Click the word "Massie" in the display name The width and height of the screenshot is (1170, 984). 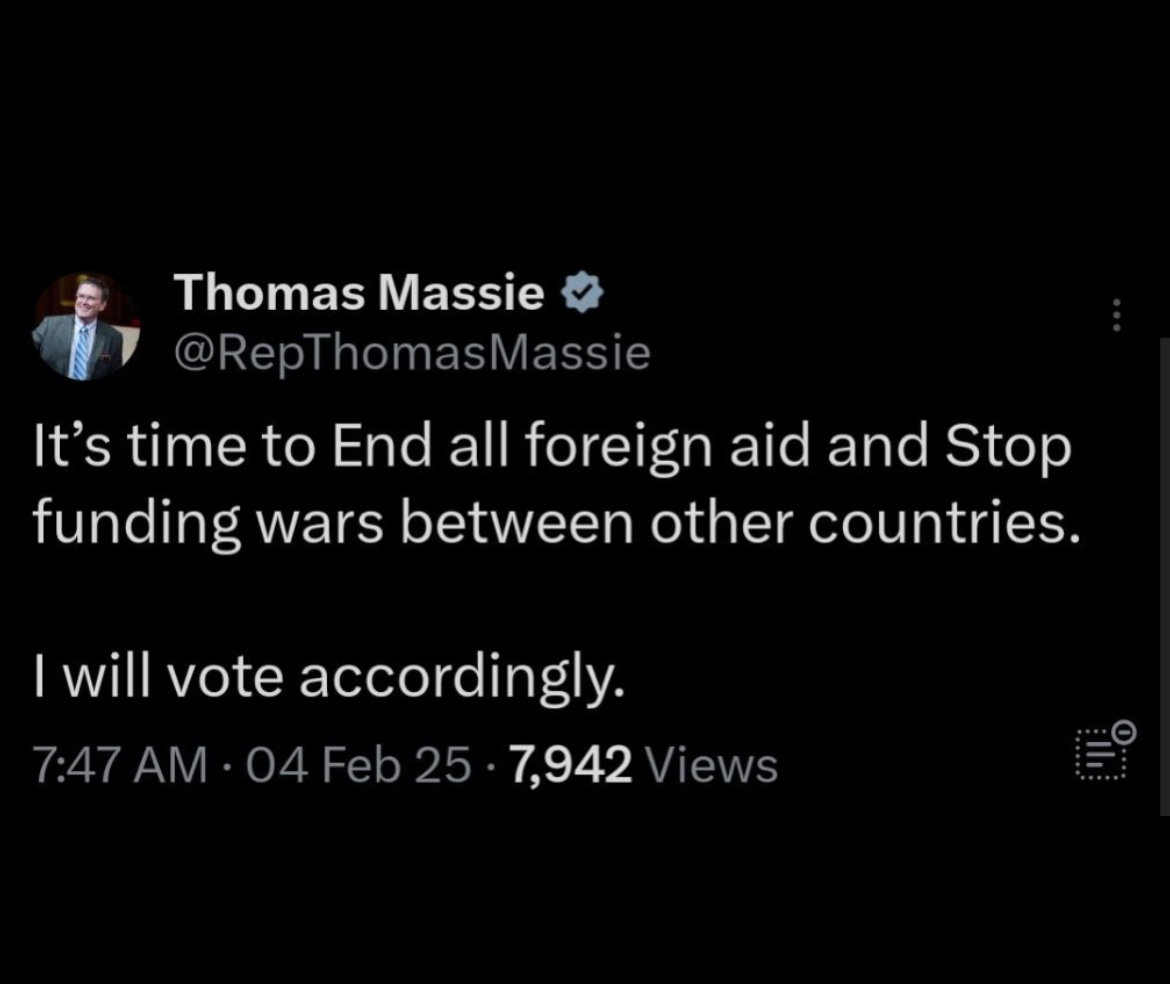coord(461,292)
